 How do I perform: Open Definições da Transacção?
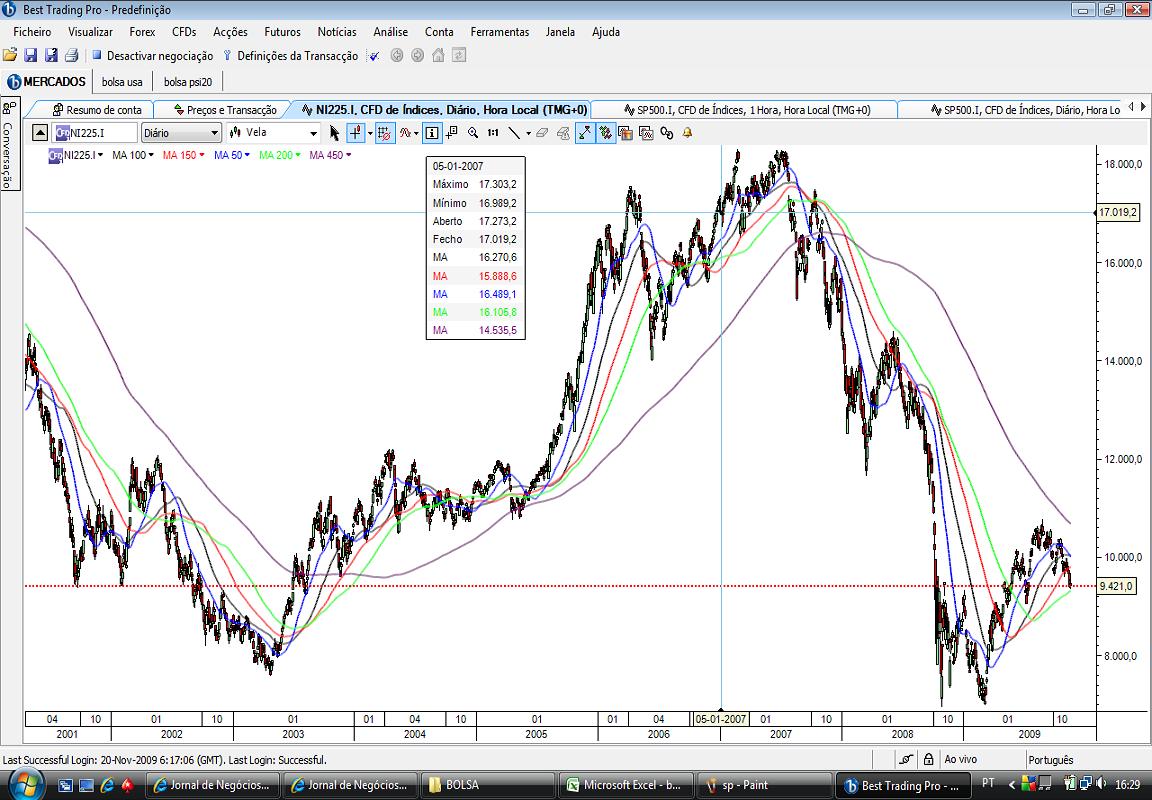290,56
